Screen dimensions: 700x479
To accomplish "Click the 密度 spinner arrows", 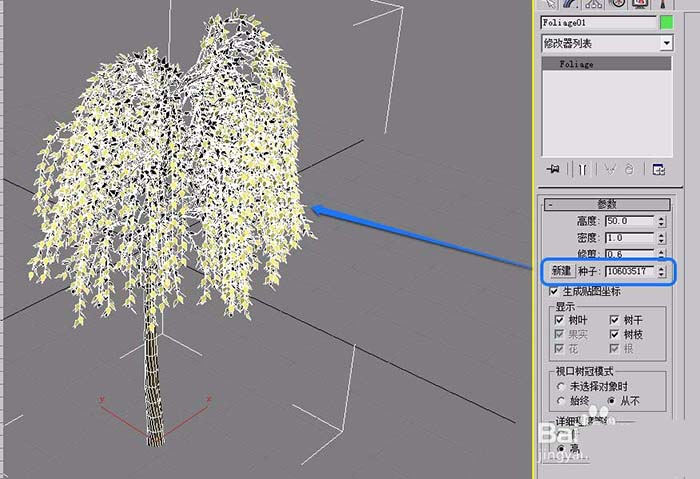I will pos(661,237).
